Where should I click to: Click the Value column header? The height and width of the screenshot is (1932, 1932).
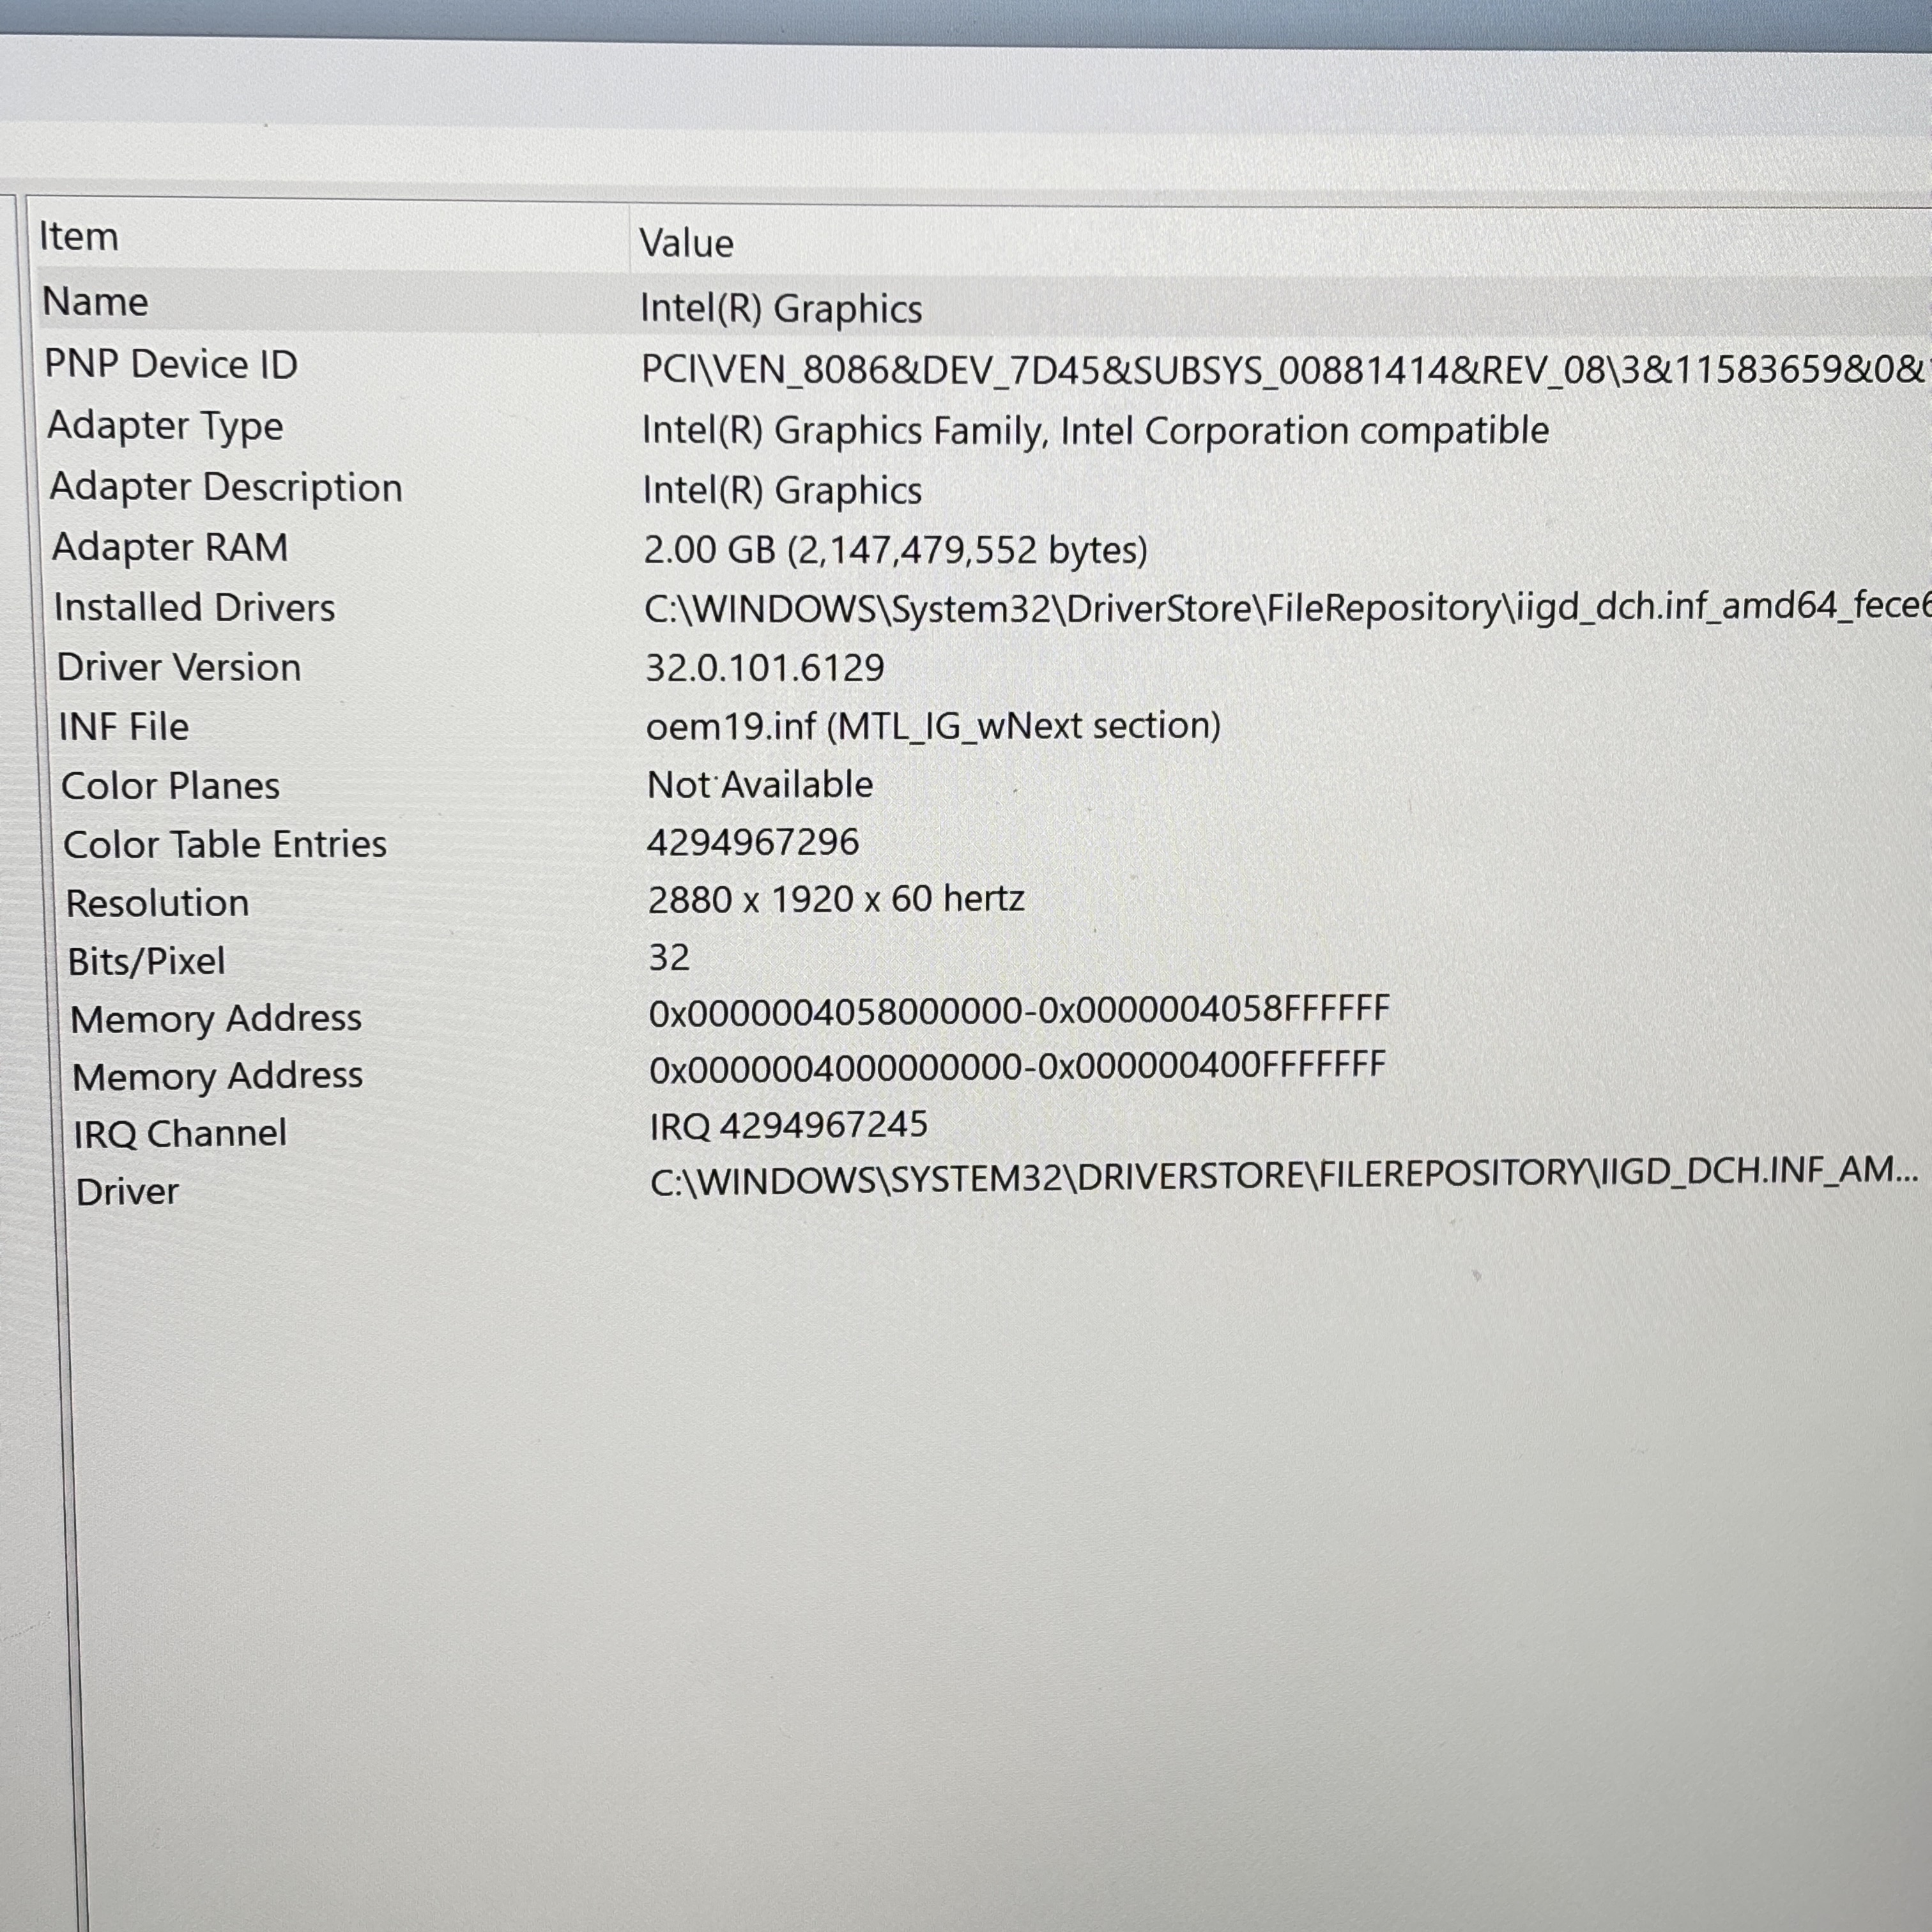coord(686,243)
